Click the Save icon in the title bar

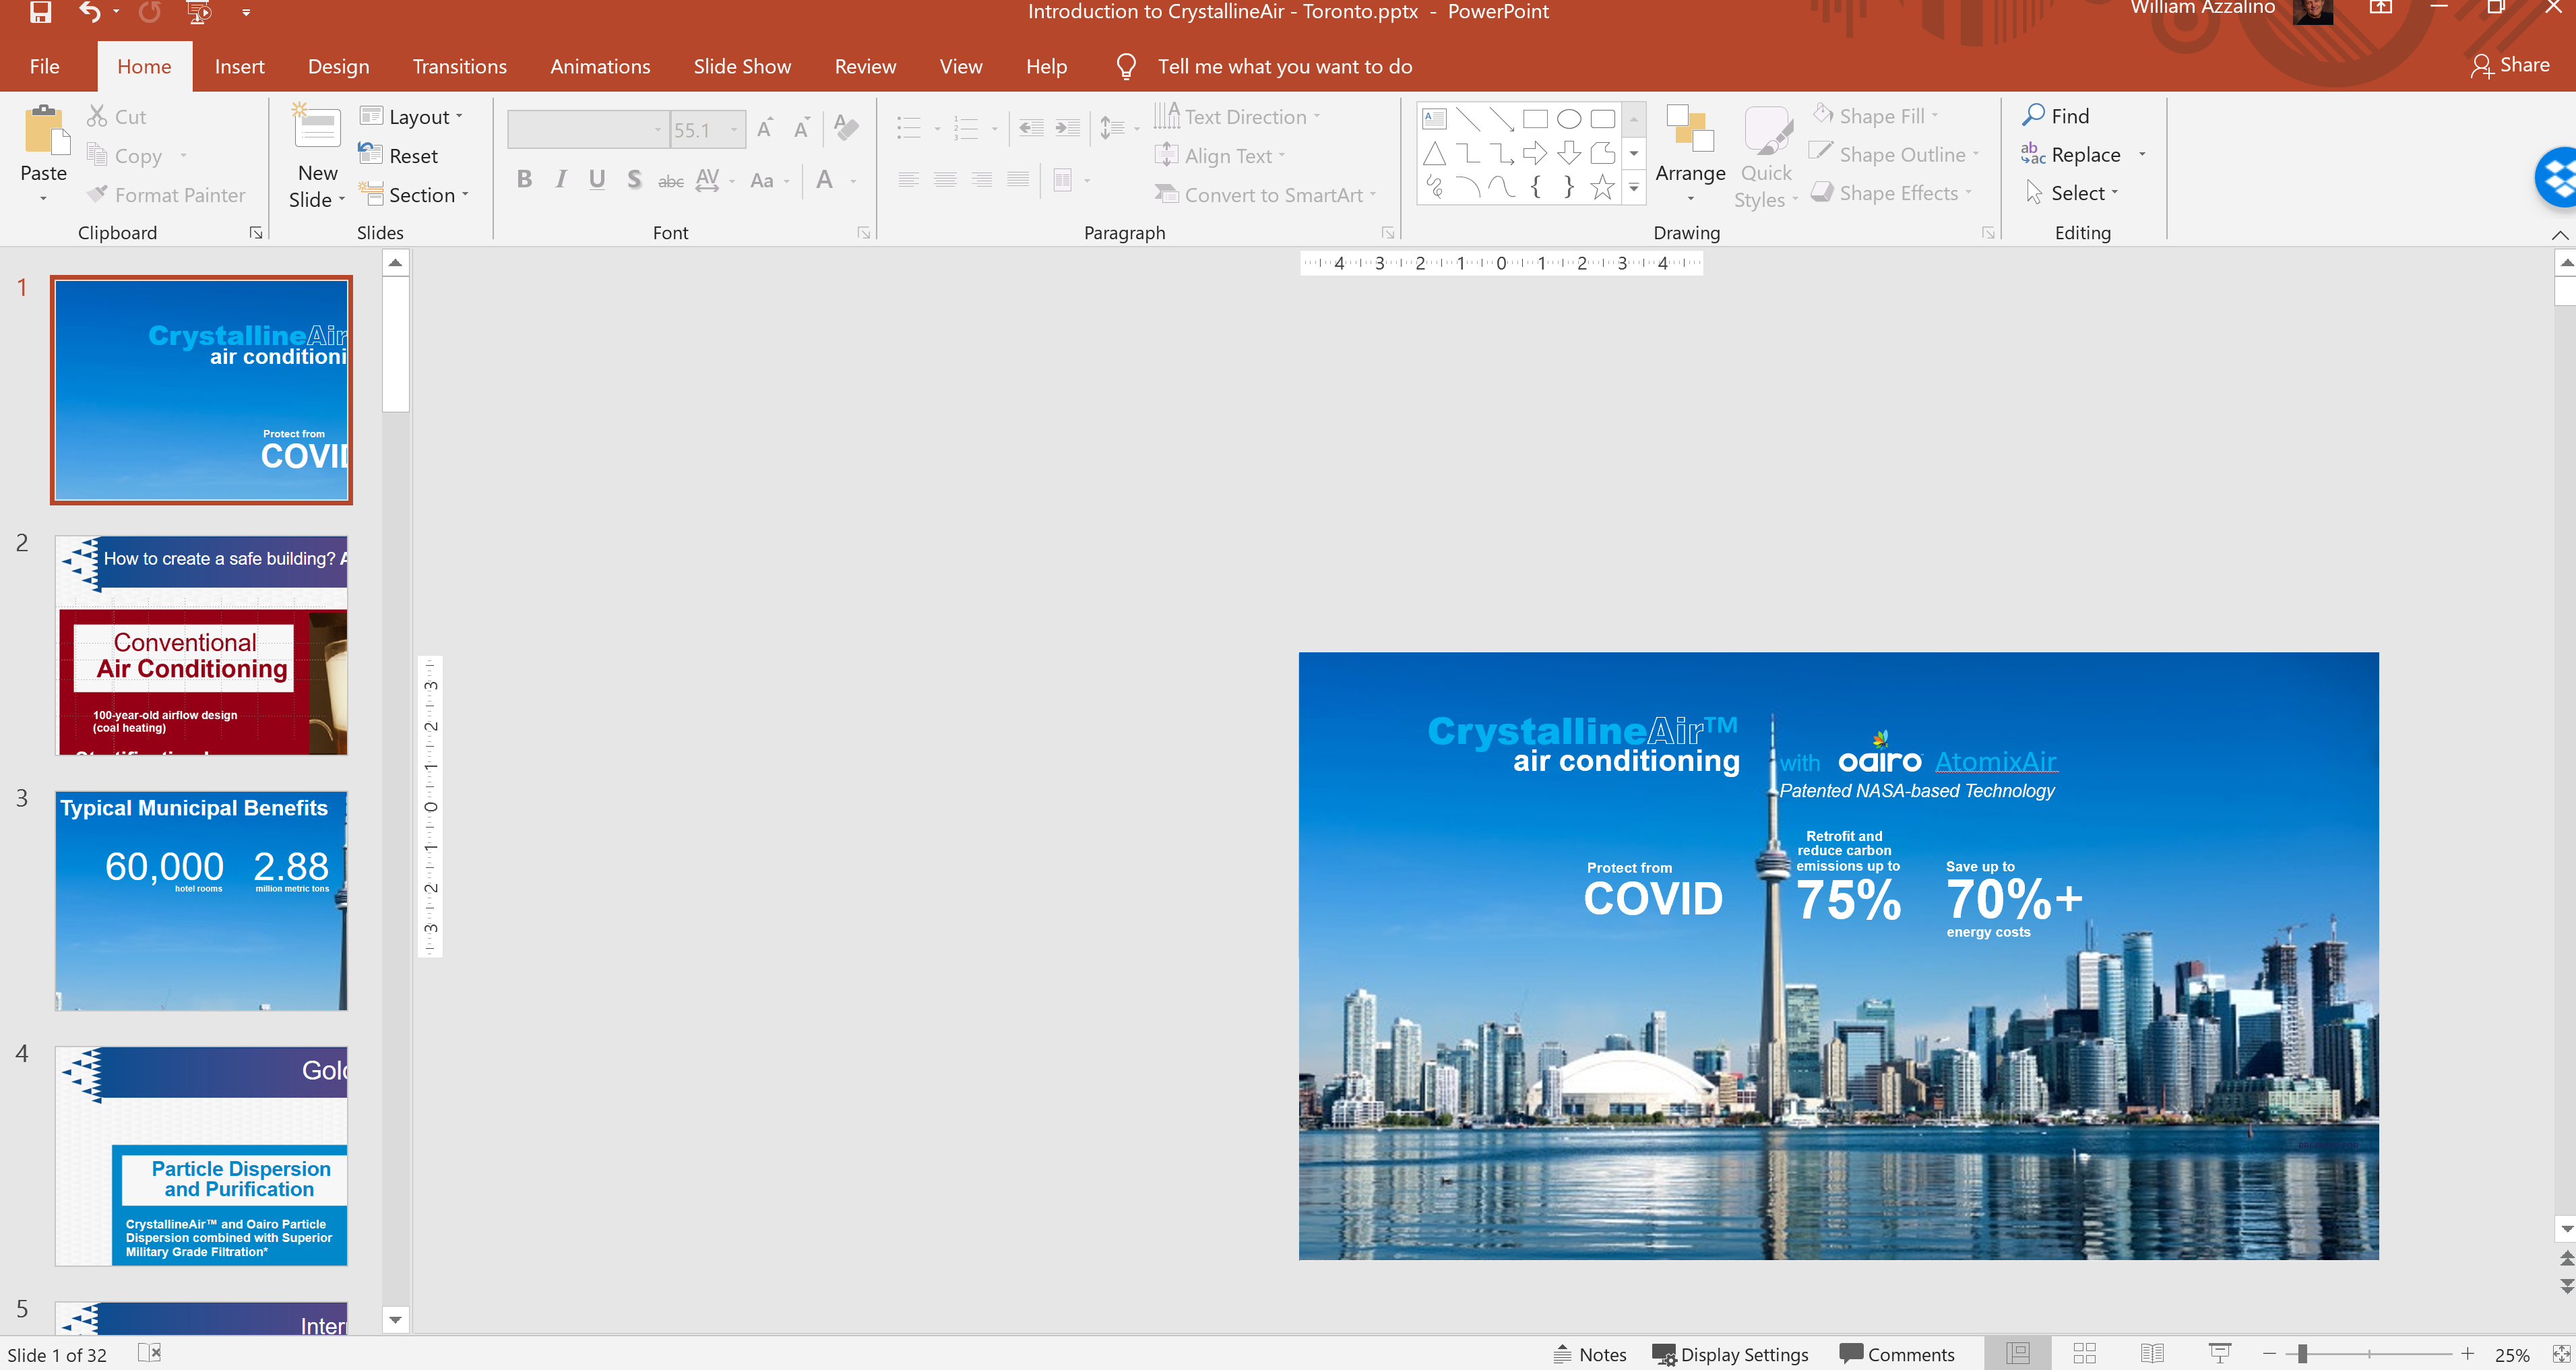(40, 12)
